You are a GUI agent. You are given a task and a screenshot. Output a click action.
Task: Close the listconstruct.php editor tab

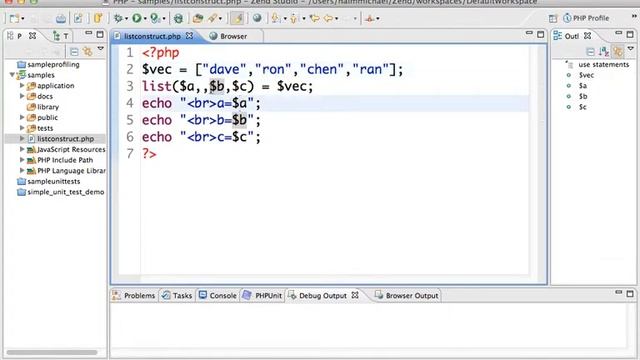[189, 36]
